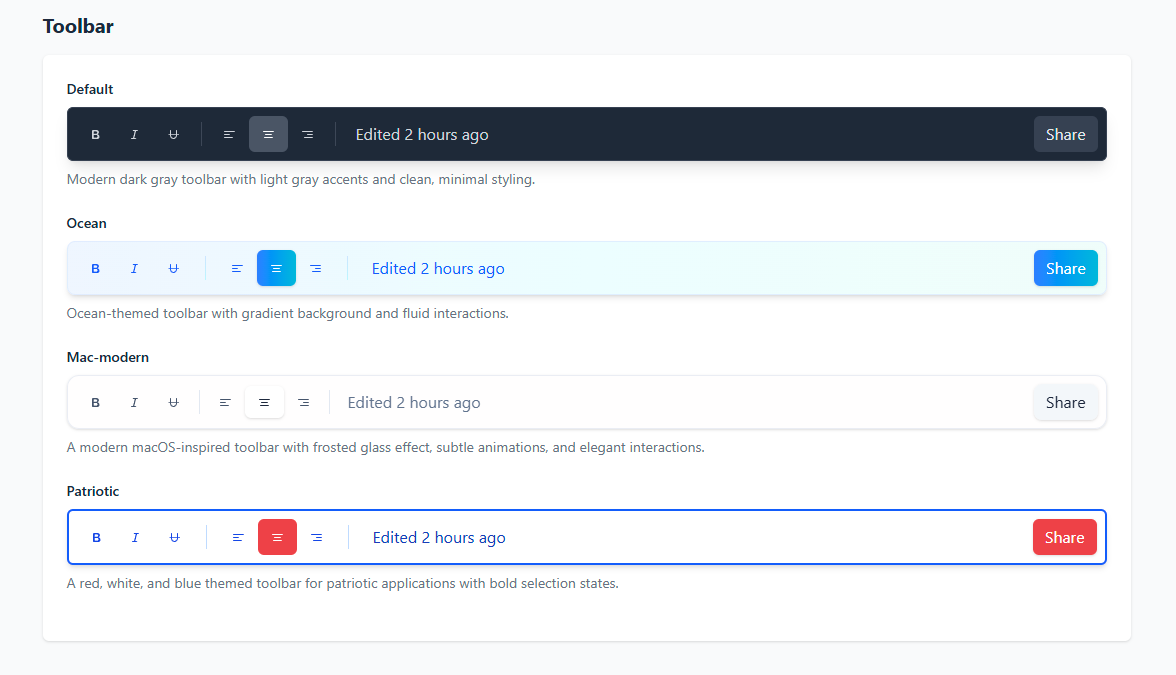This screenshot has height=675, width=1176.
Task: Click 'Edited 2 hours ago' in Ocean toolbar
Action: (438, 269)
